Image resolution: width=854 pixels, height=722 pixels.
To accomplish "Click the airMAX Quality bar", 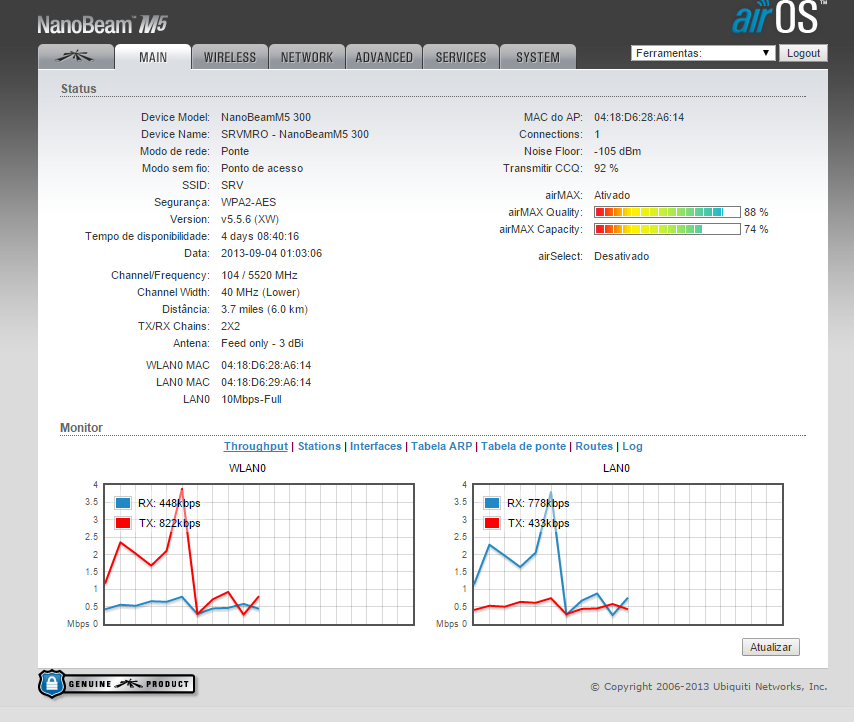I will click(x=667, y=212).
